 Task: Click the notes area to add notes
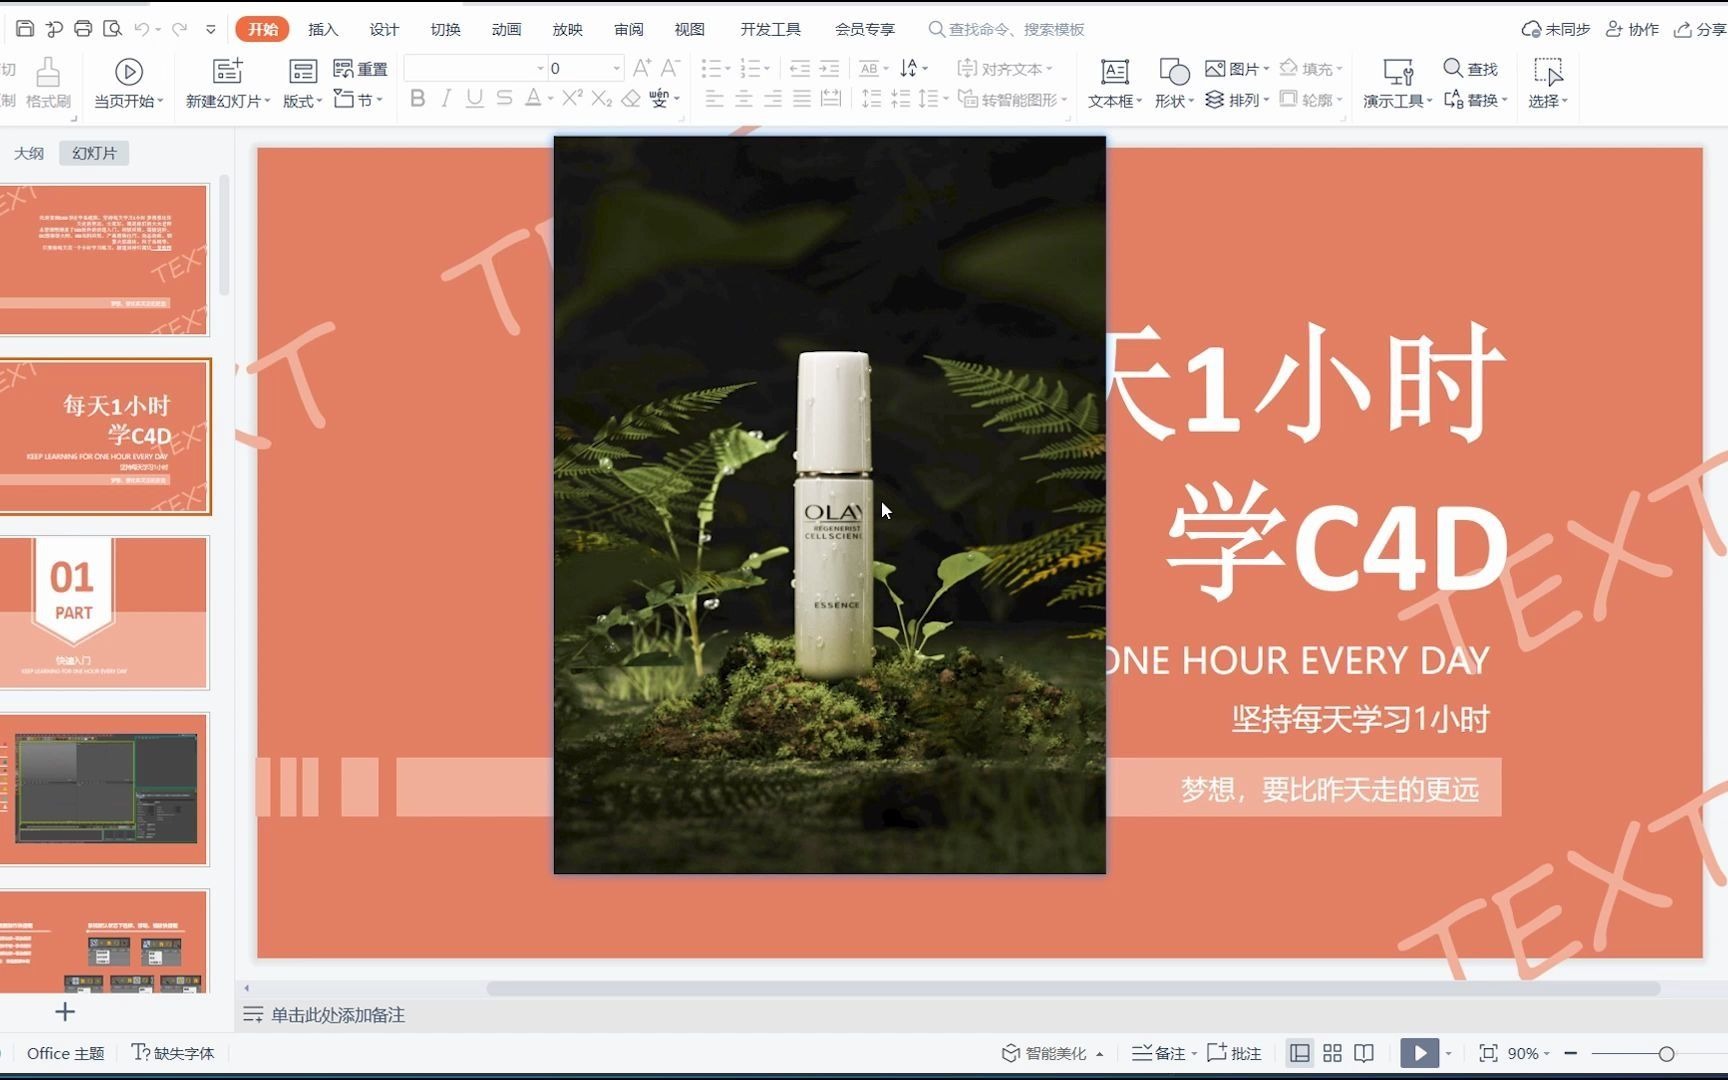[x=338, y=1015]
